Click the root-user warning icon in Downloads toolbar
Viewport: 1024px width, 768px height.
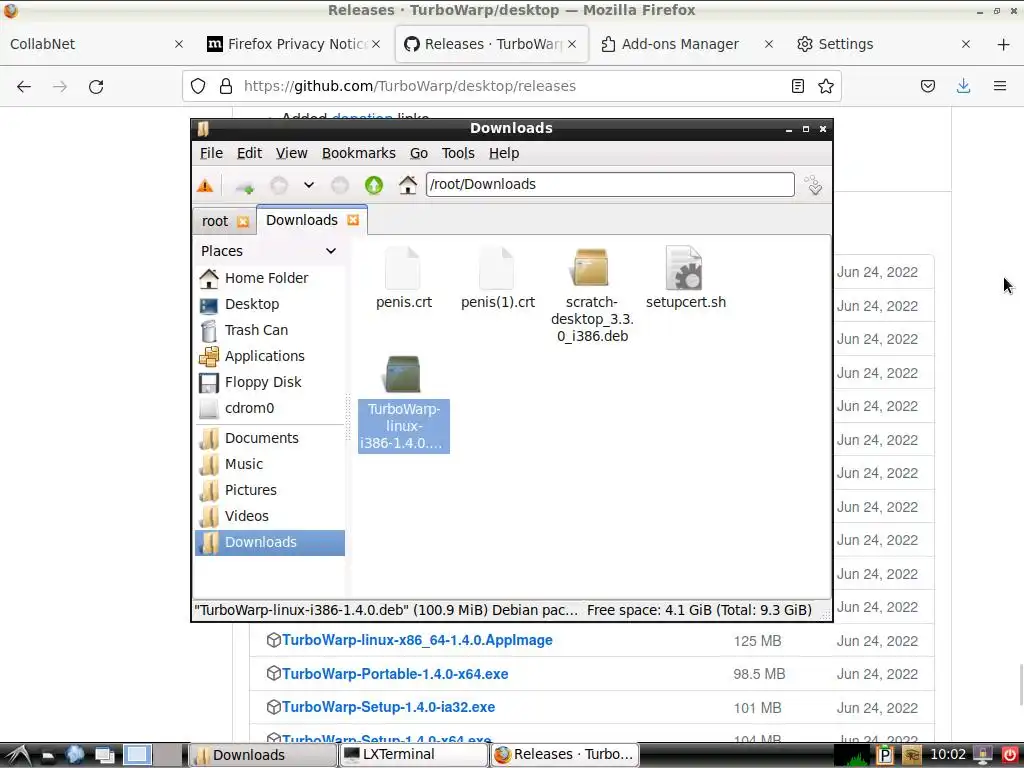[x=205, y=185]
